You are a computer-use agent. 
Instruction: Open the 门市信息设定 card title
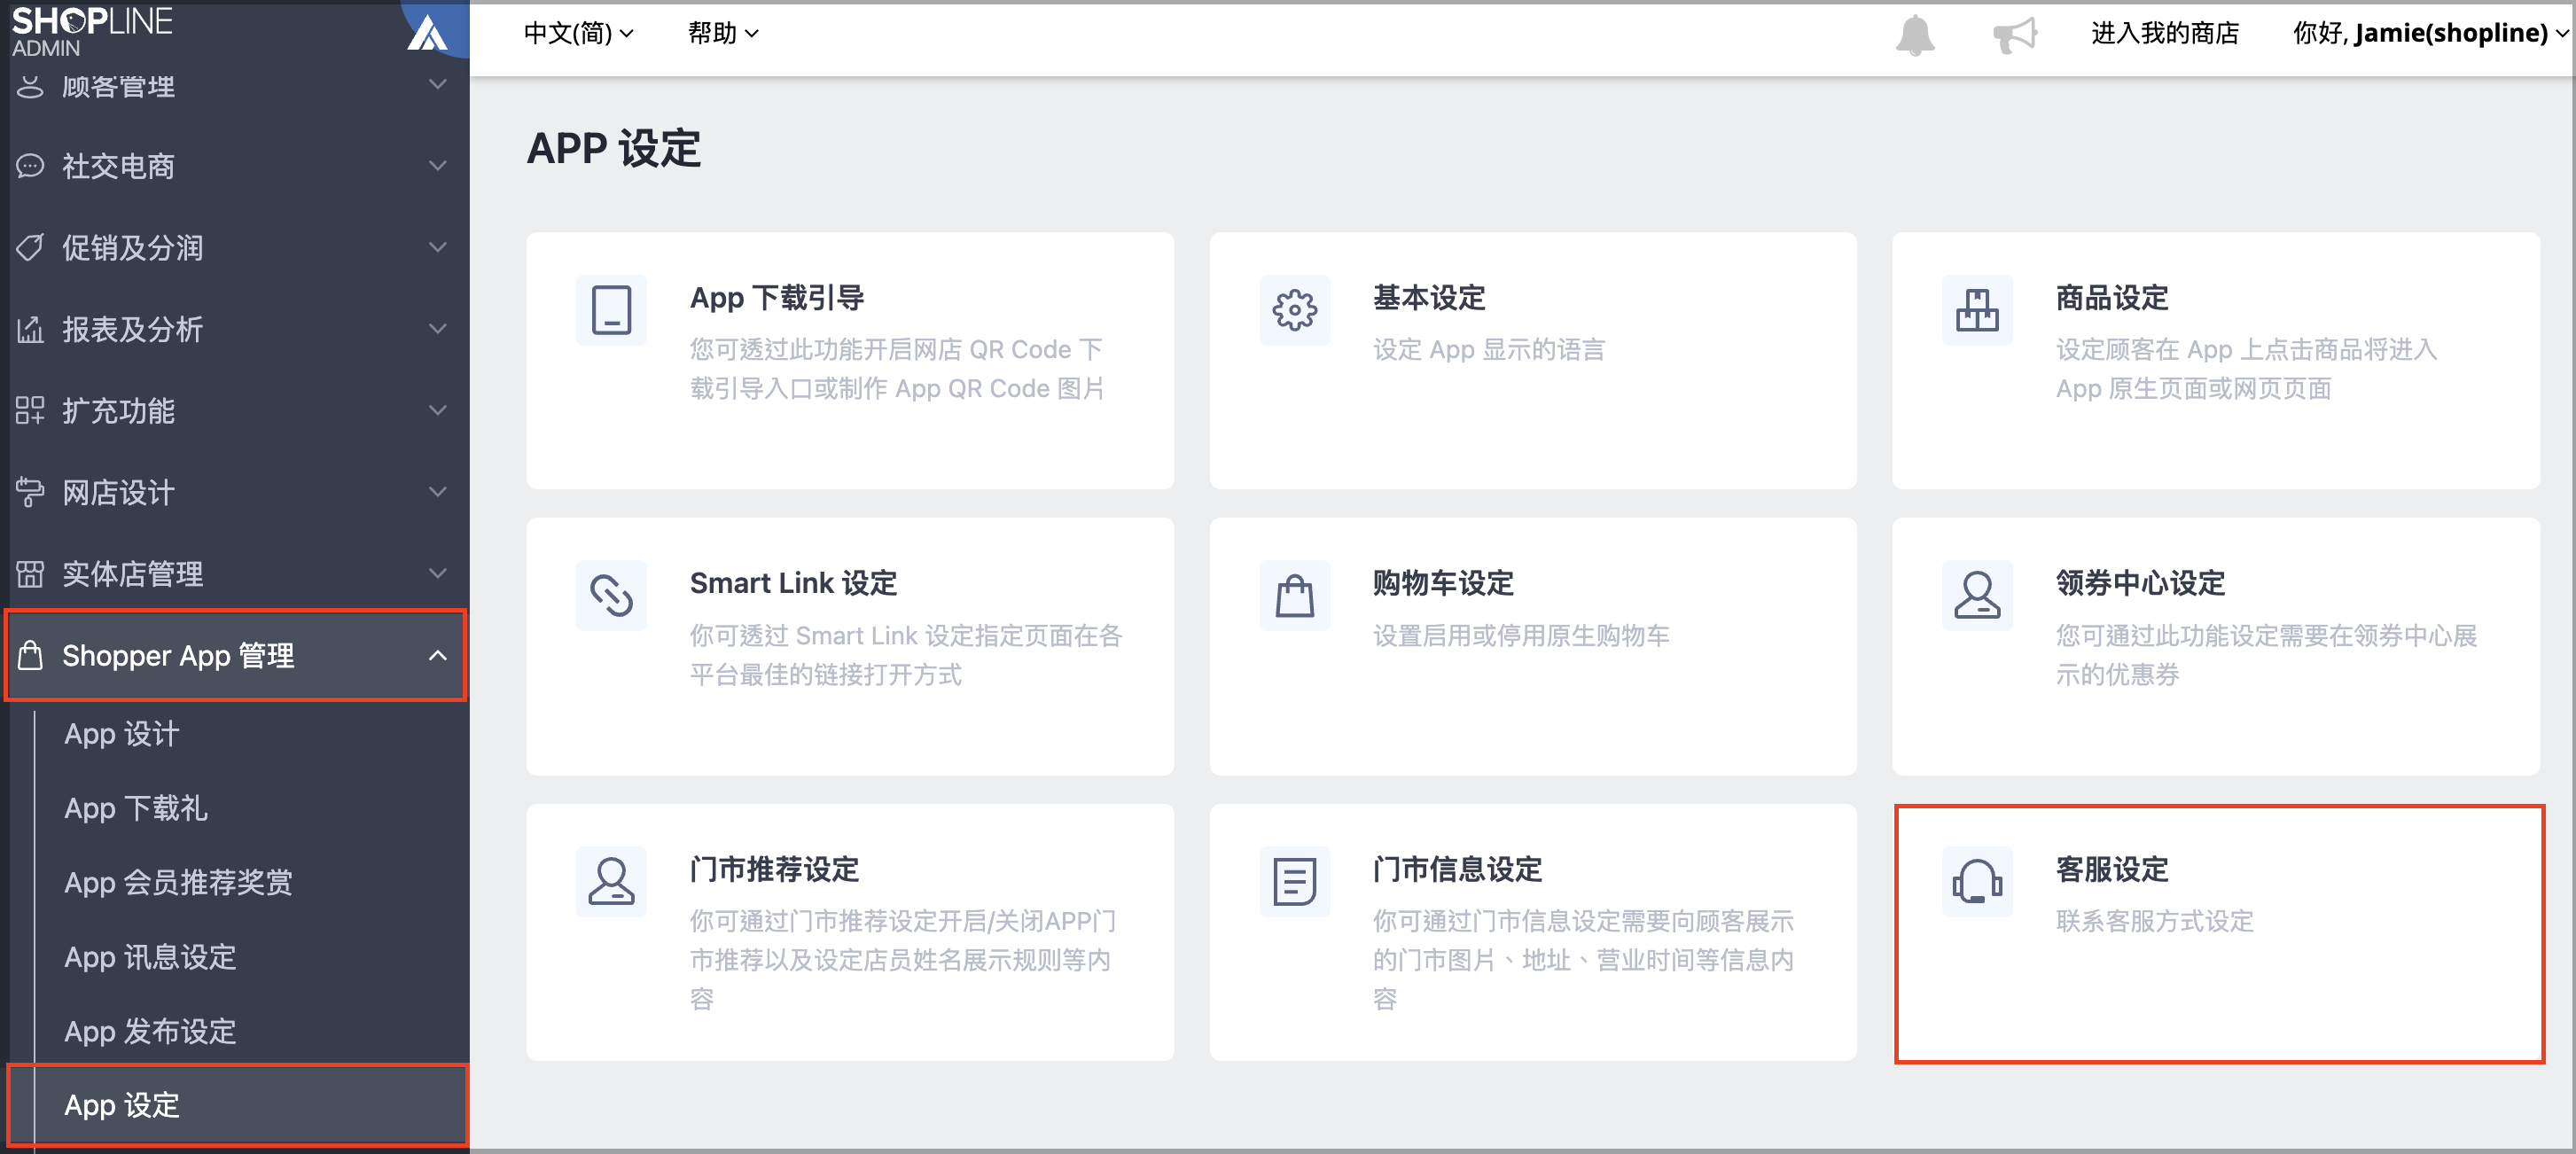(1457, 869)
